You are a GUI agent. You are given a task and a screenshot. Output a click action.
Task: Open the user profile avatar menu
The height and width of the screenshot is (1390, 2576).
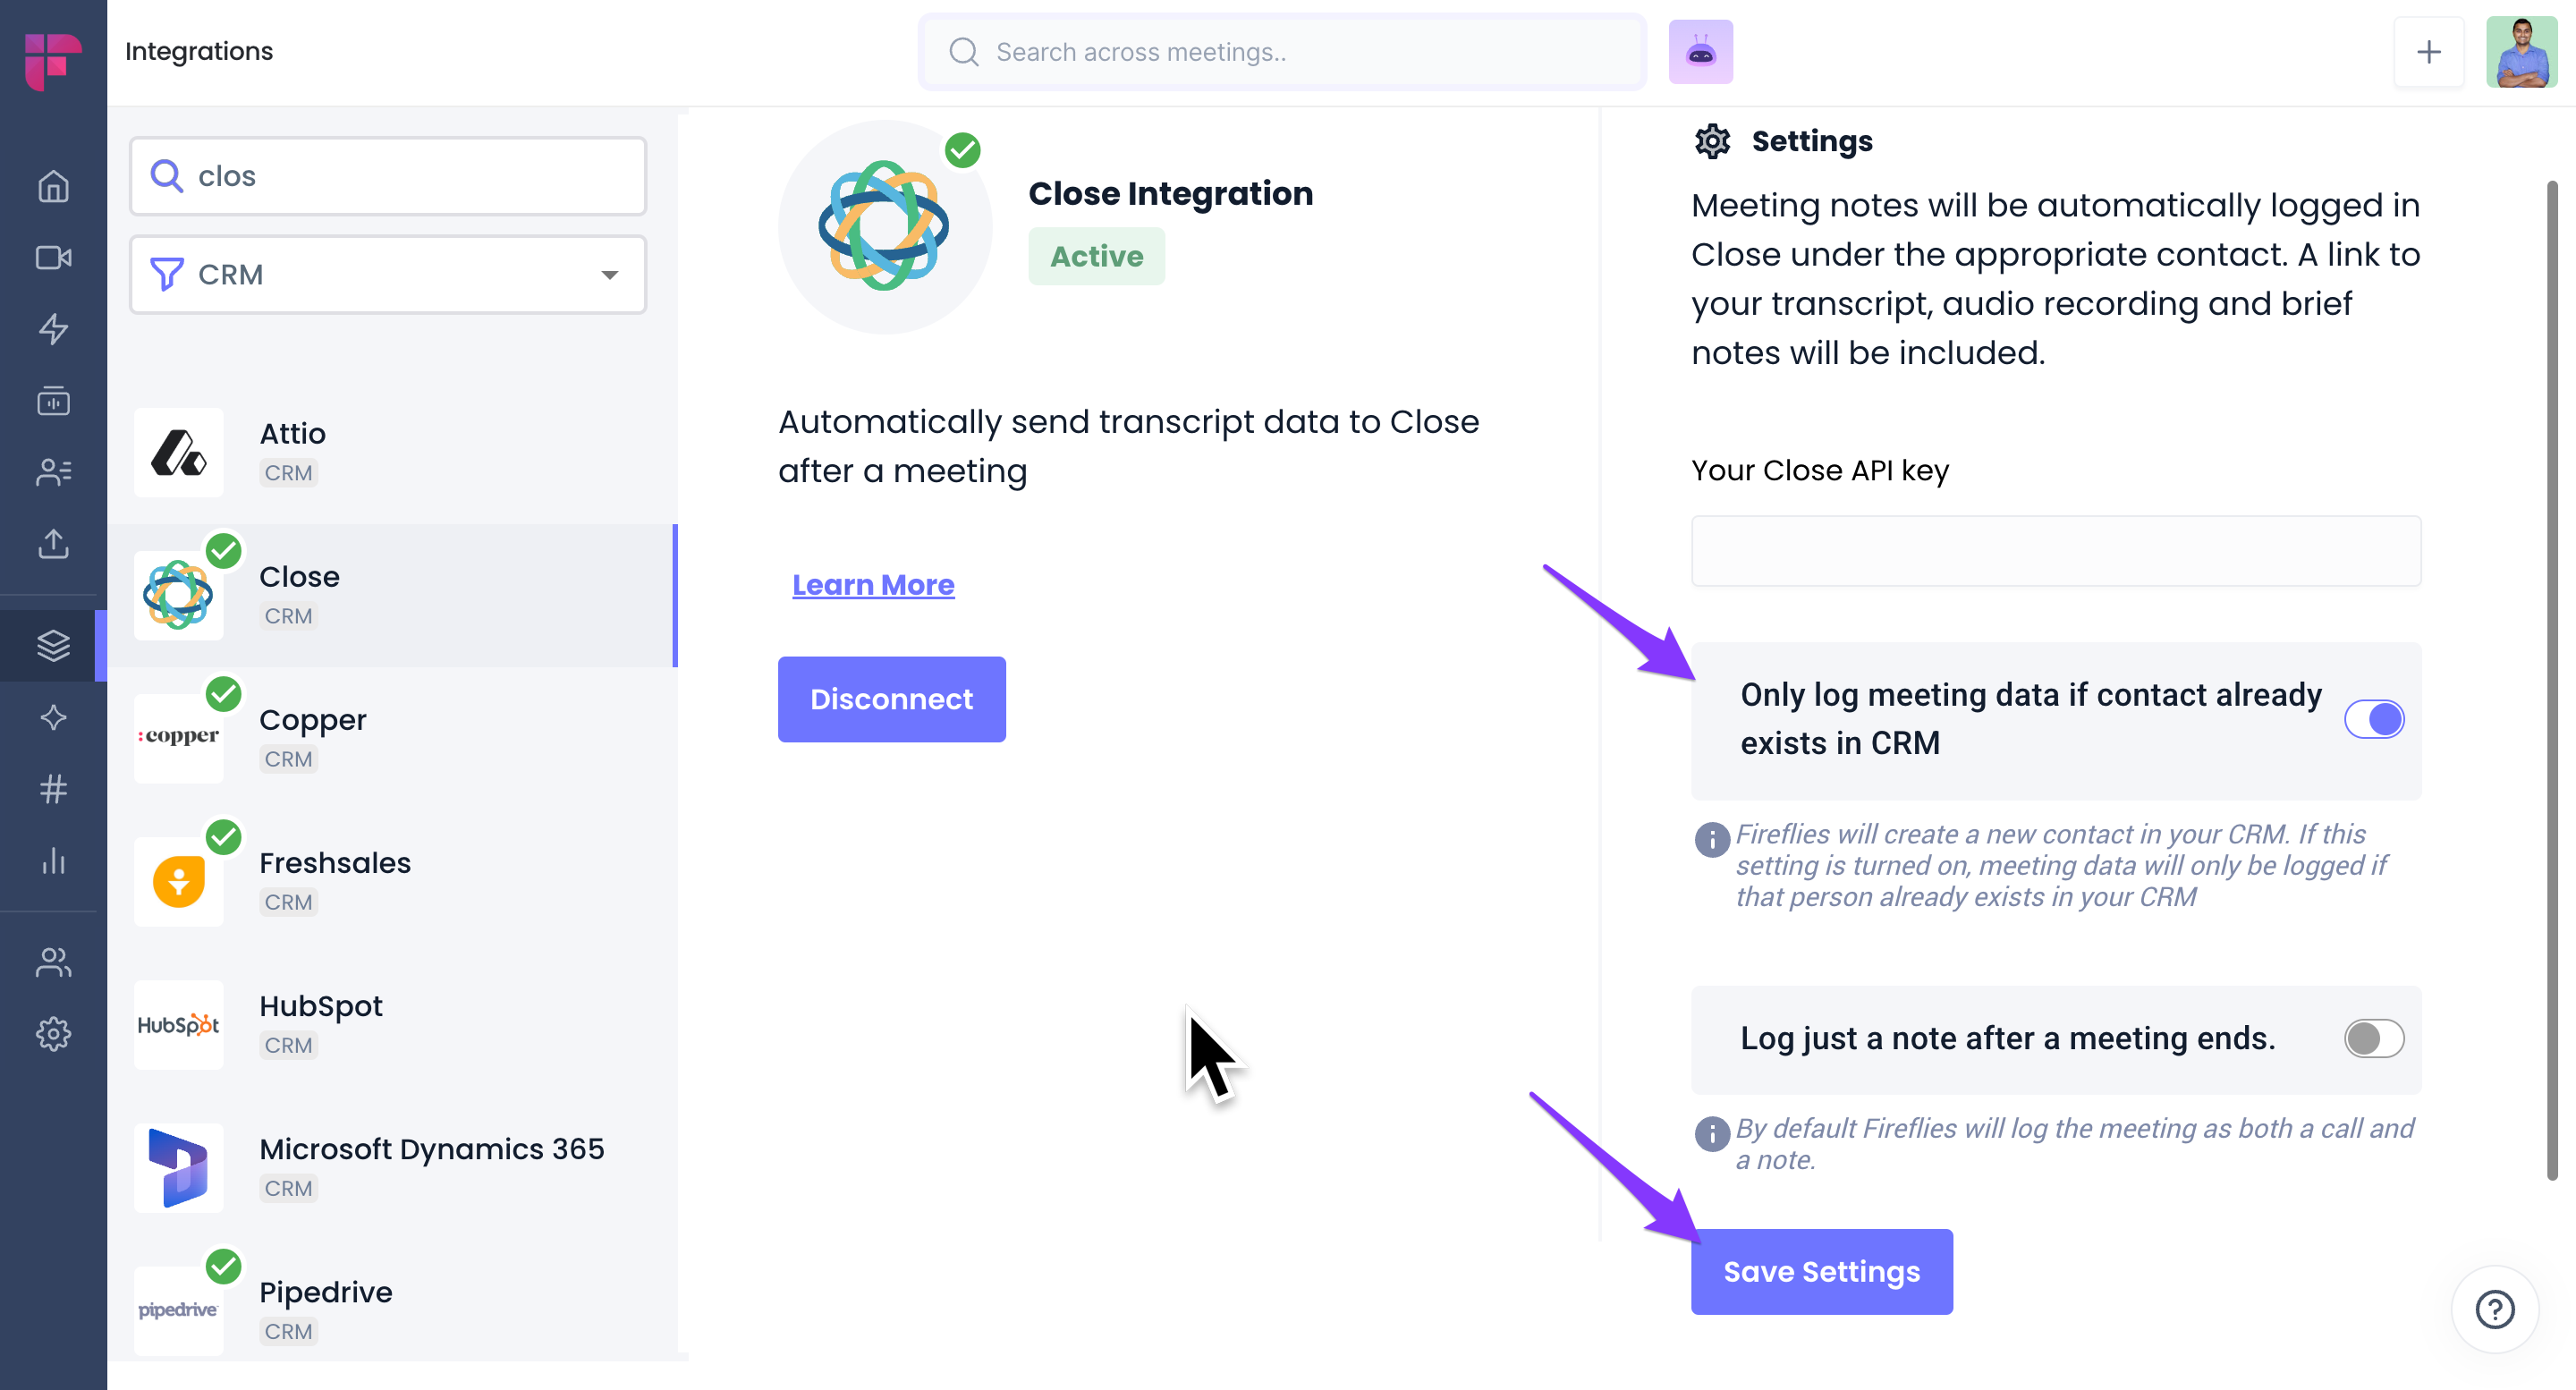(2521, 52)
